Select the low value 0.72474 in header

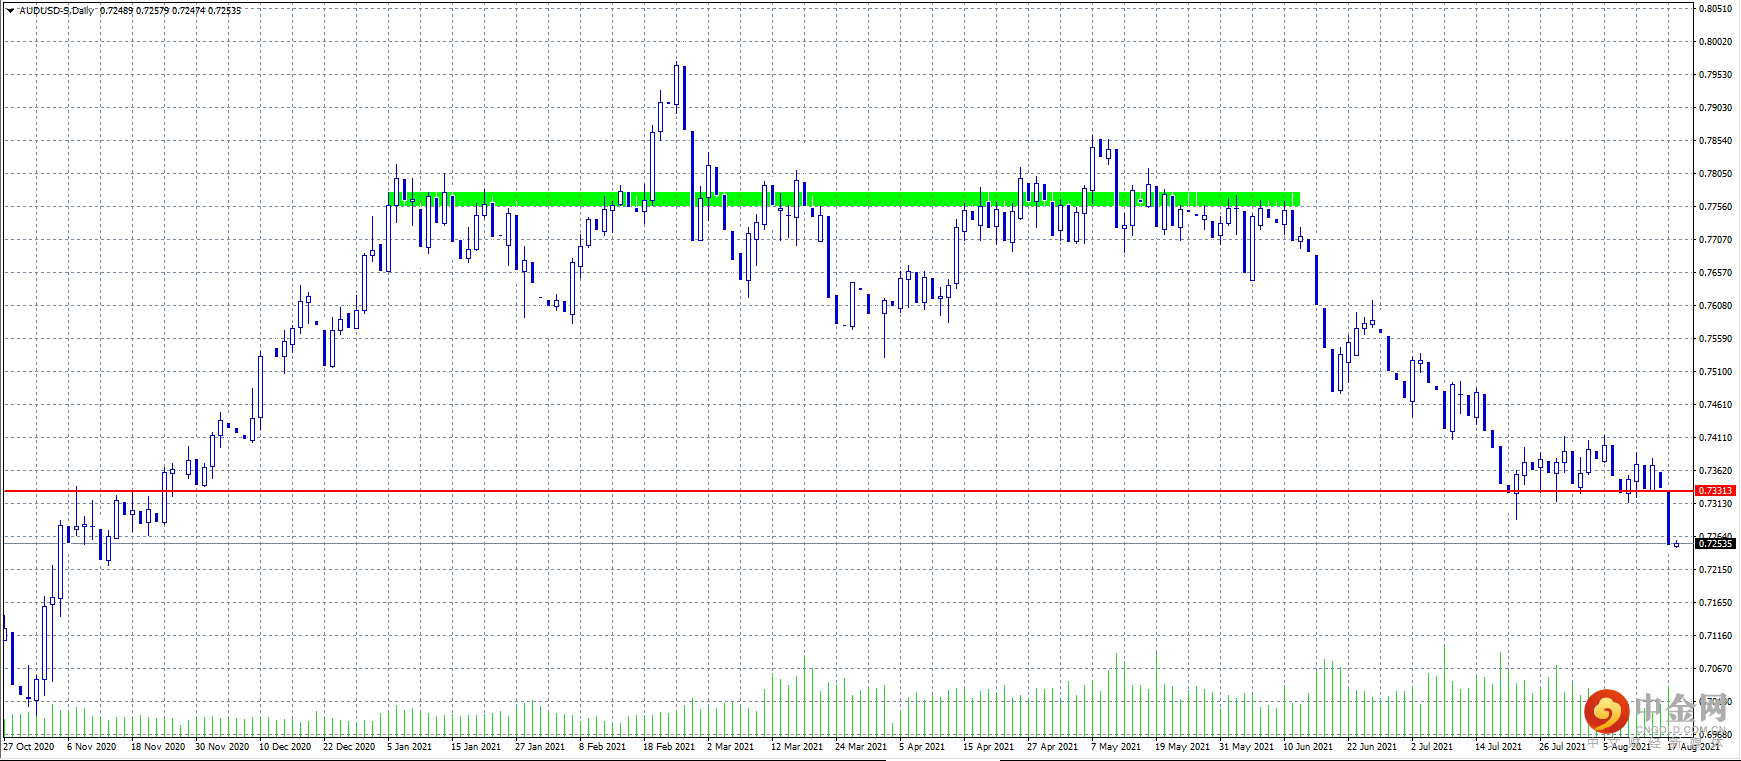[188, 10]
